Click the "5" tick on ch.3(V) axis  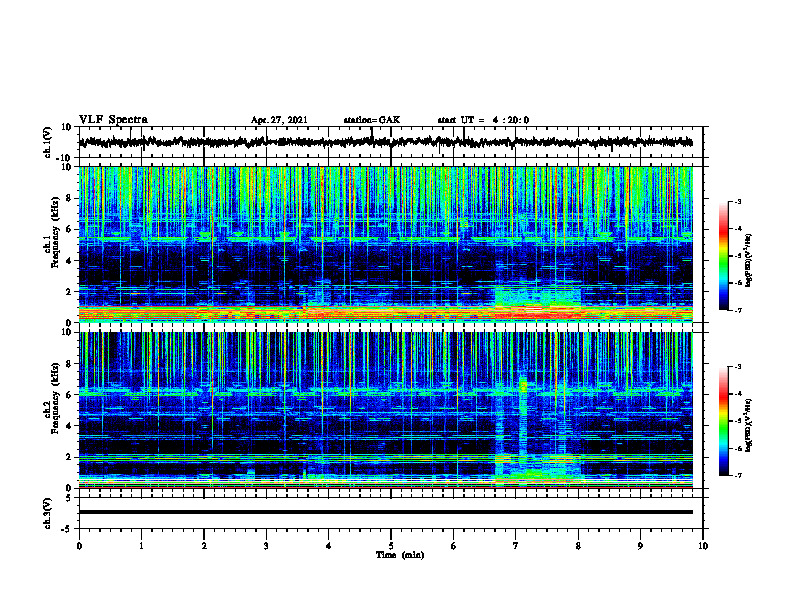pyautogui.click(x=69, y=498)
